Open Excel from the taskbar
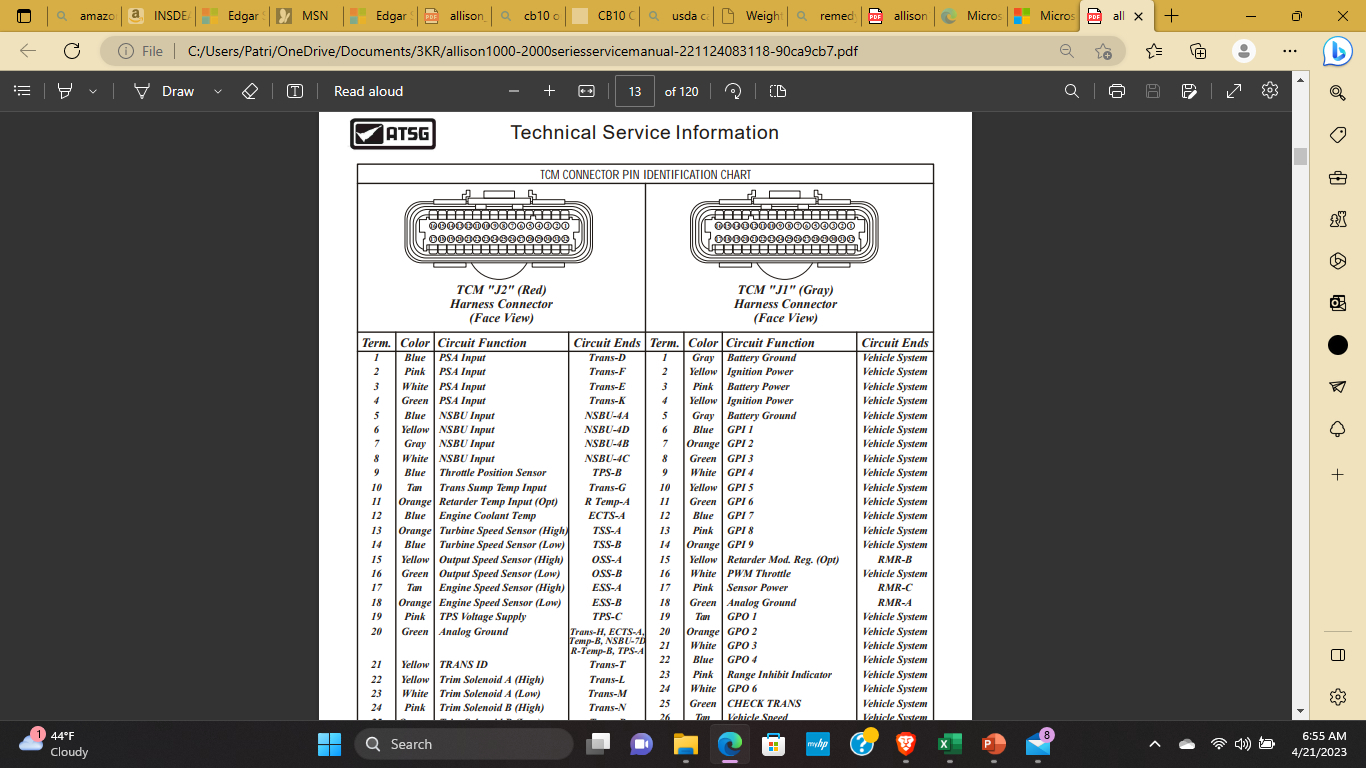Viewport: 1366px width, 768px height. (x=948, y=744)
